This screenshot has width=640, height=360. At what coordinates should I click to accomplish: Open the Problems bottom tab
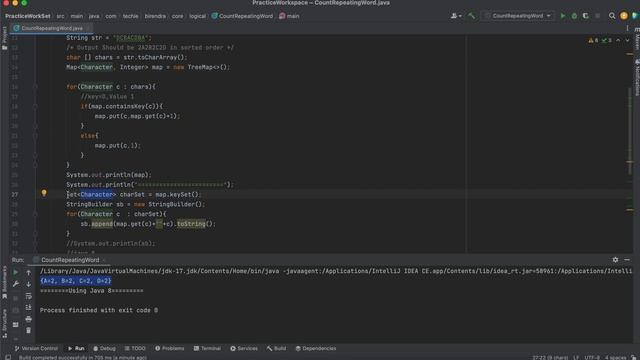(169, 348)
